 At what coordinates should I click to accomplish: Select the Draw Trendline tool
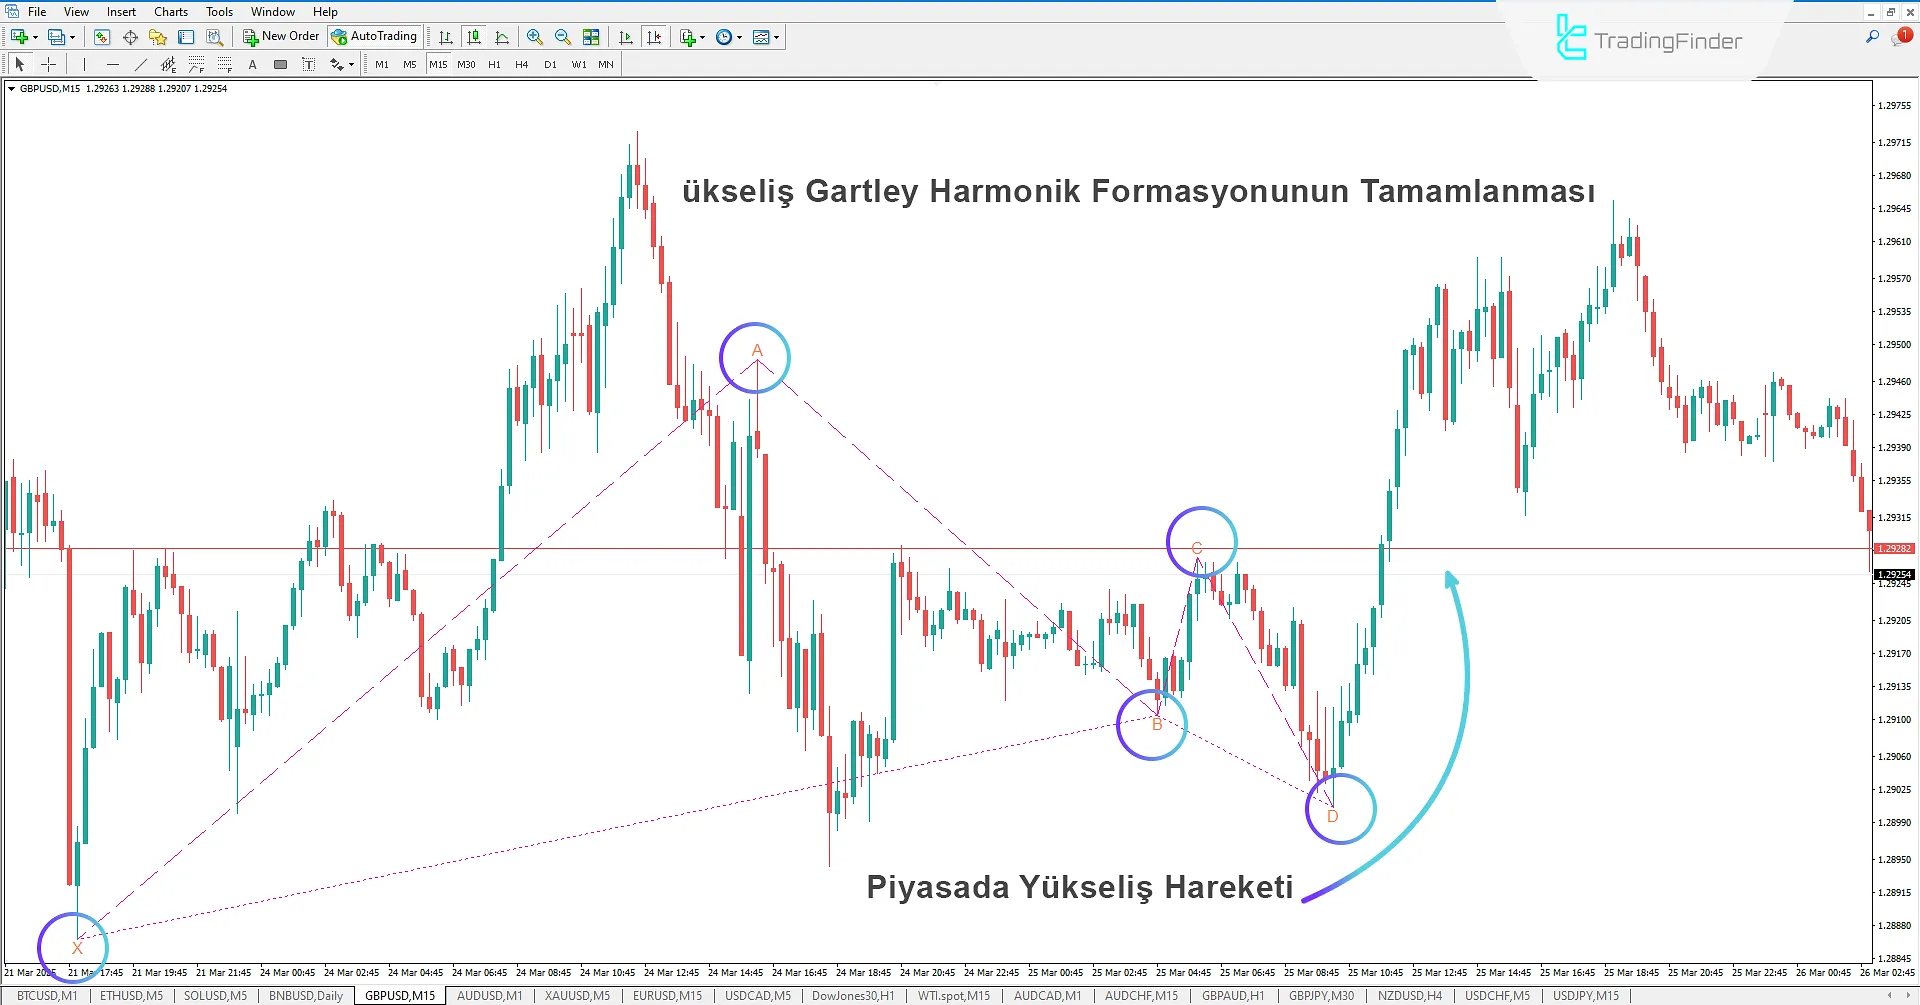click(x=140, y=63)
